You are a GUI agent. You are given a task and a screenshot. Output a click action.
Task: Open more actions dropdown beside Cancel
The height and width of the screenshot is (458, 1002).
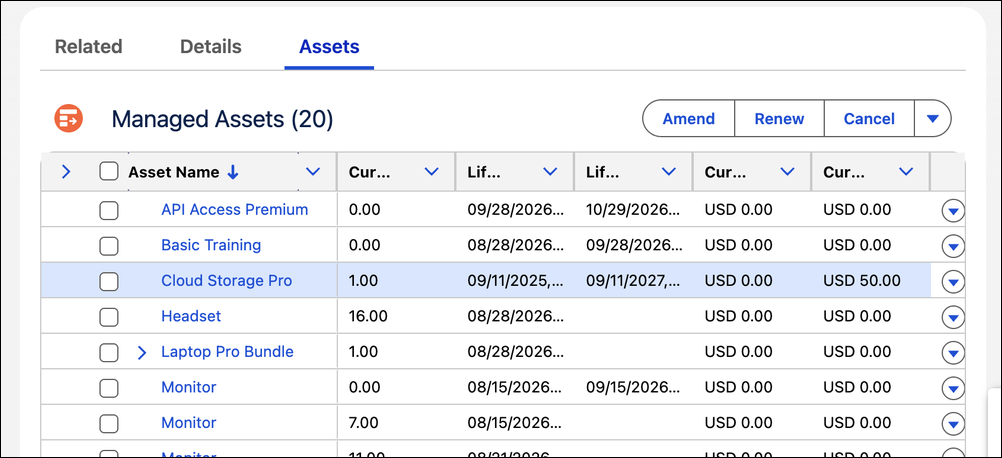[932, 119]
